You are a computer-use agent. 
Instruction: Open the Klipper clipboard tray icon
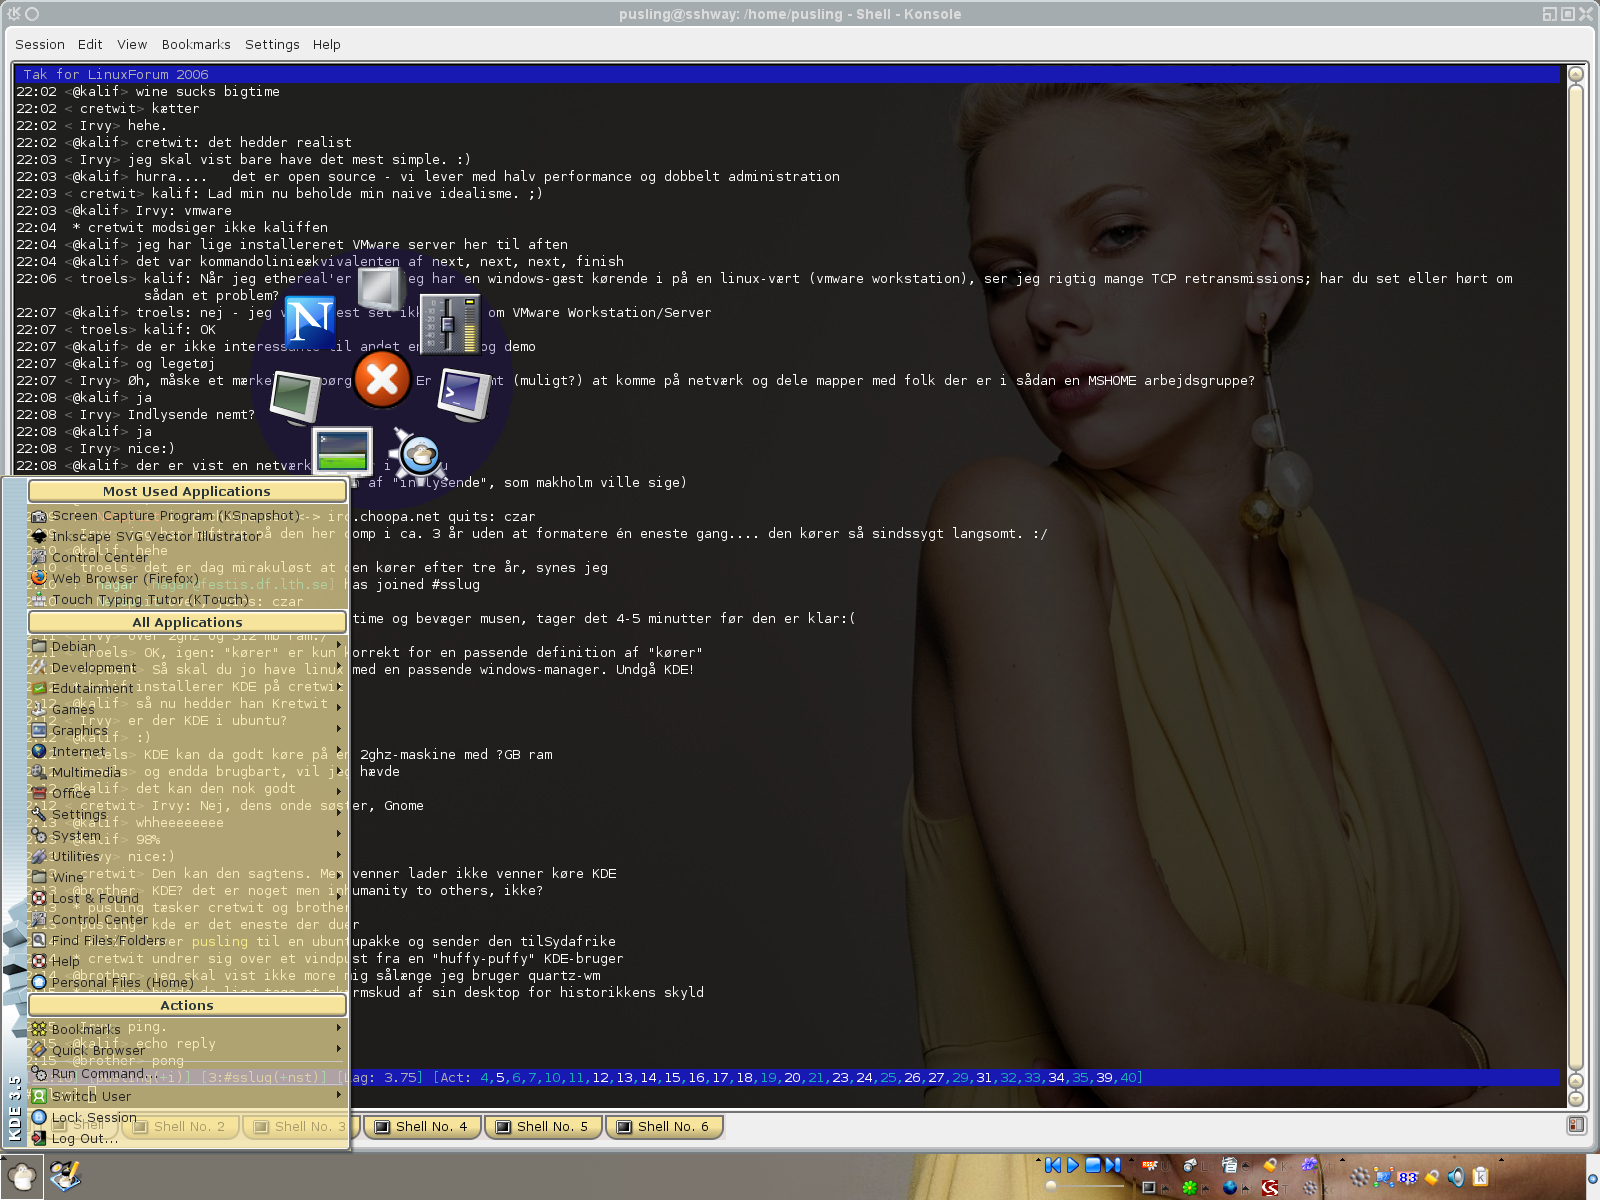pos(1481,1177)
